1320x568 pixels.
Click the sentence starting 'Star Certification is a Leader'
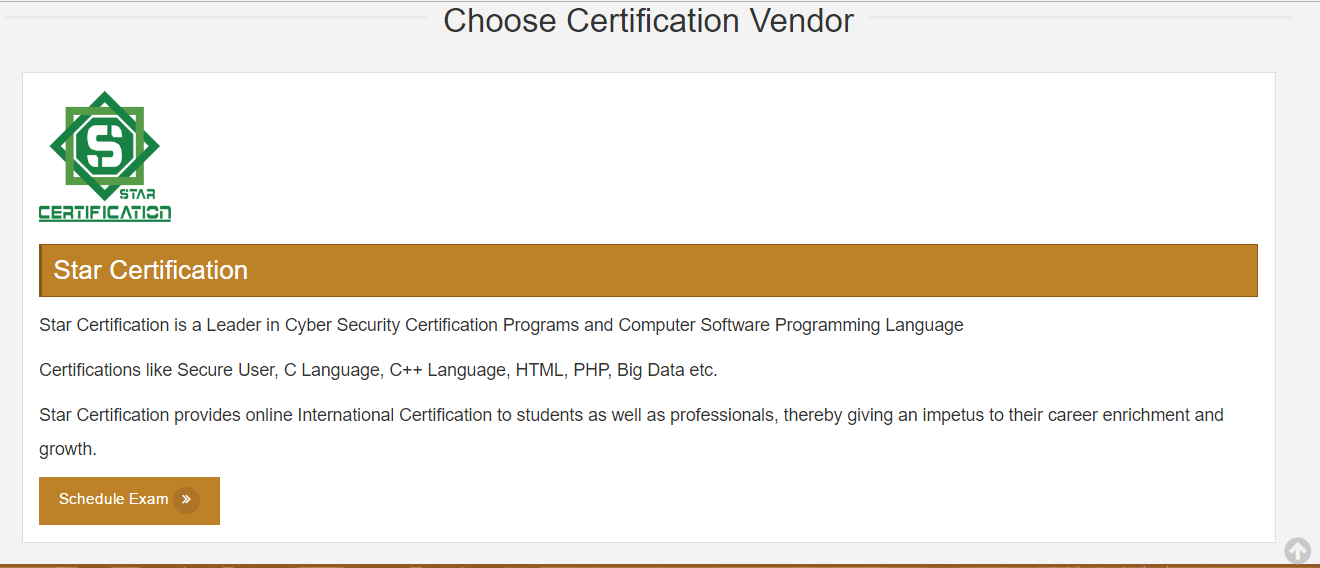(x=501, y=325)
